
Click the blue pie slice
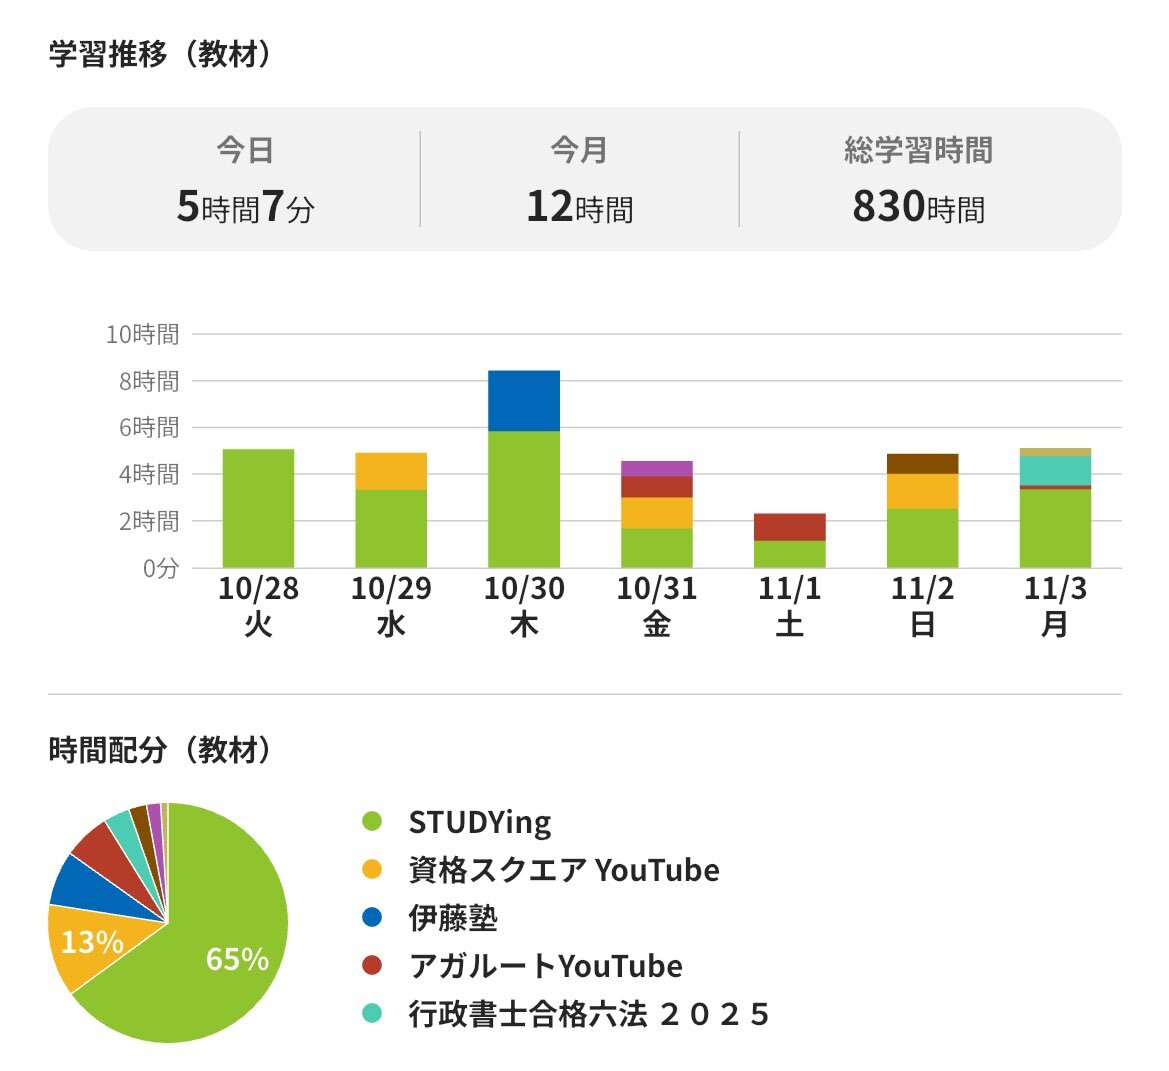point(89,887)
